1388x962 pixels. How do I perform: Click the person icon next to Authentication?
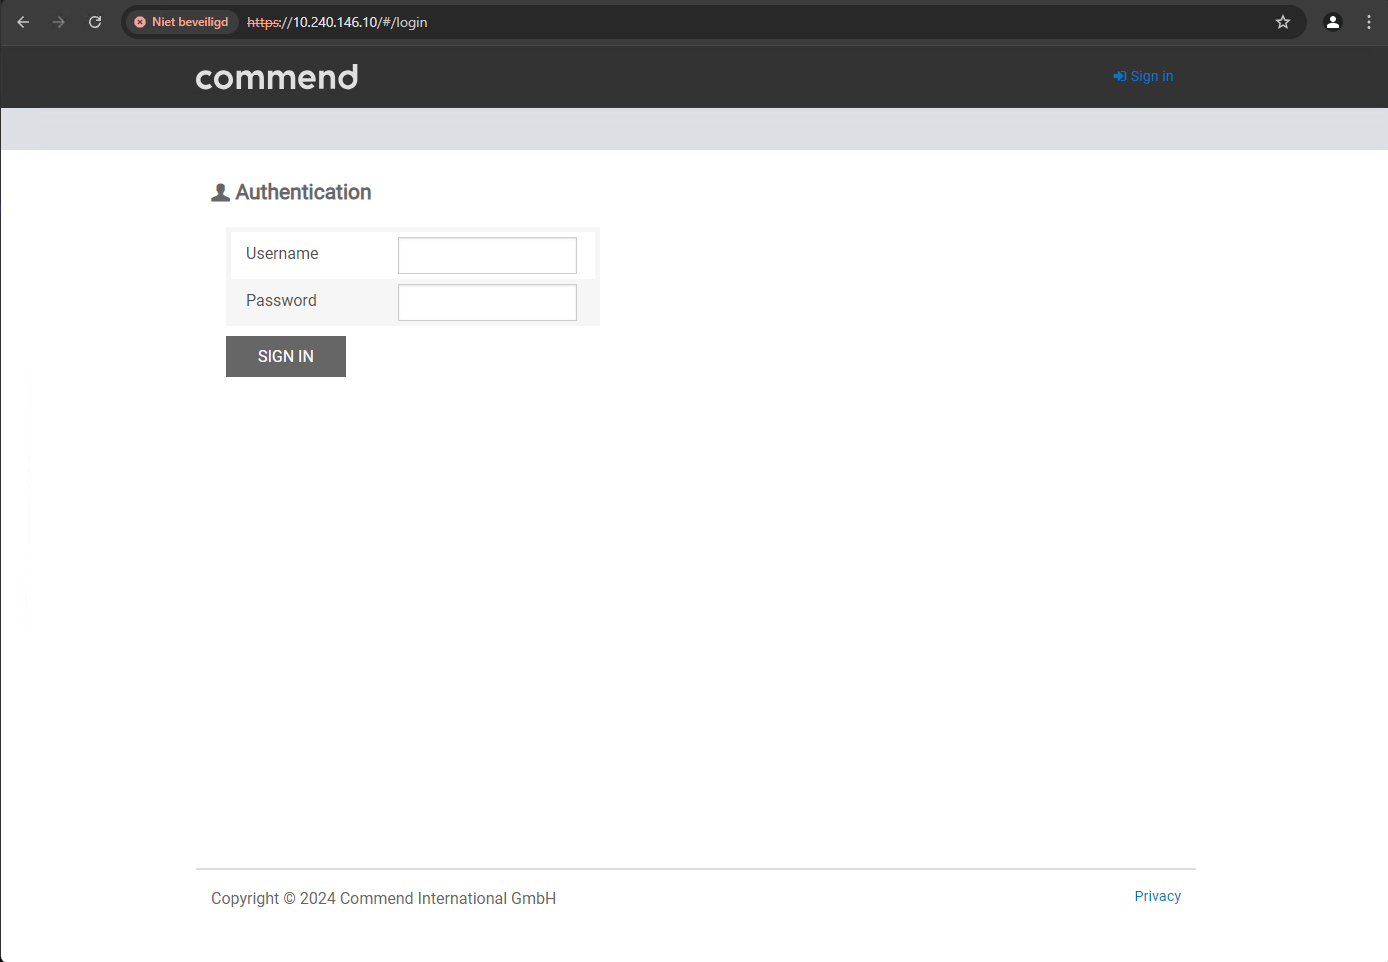tap(220, 193)
